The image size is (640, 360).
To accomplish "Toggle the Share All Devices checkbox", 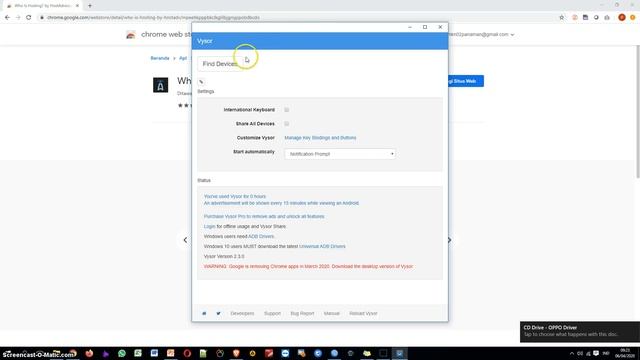I will click(x=287, y=124).
